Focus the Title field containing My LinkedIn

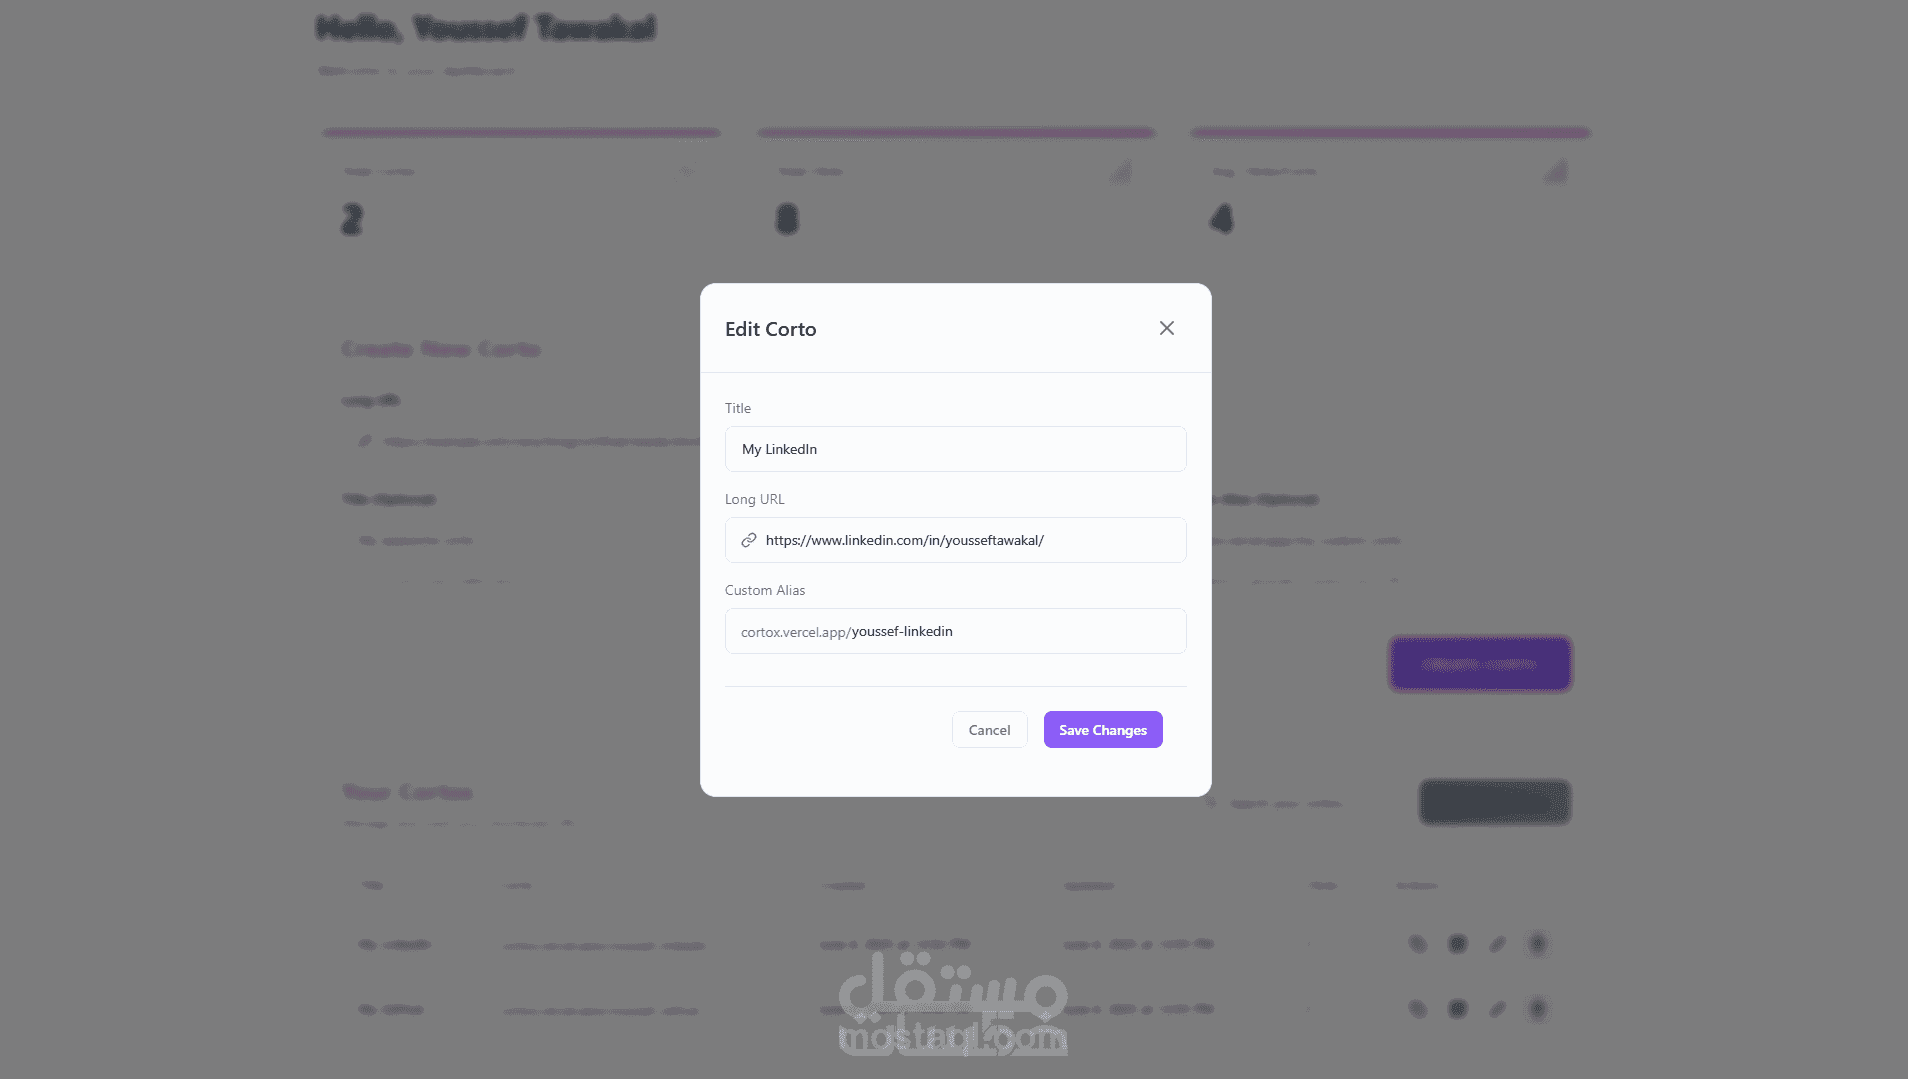coord(955,449)
